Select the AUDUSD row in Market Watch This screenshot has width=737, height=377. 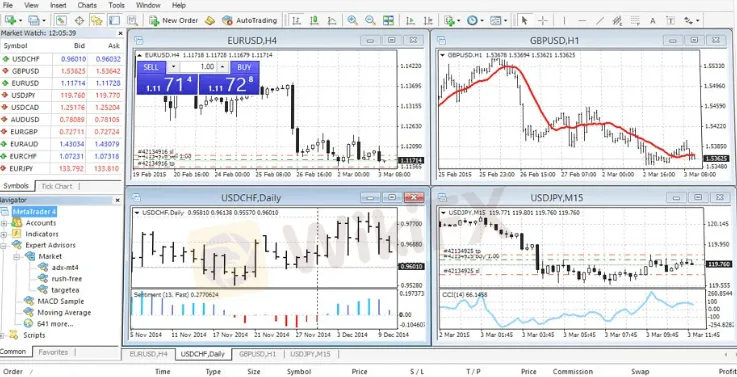point(61,119)
